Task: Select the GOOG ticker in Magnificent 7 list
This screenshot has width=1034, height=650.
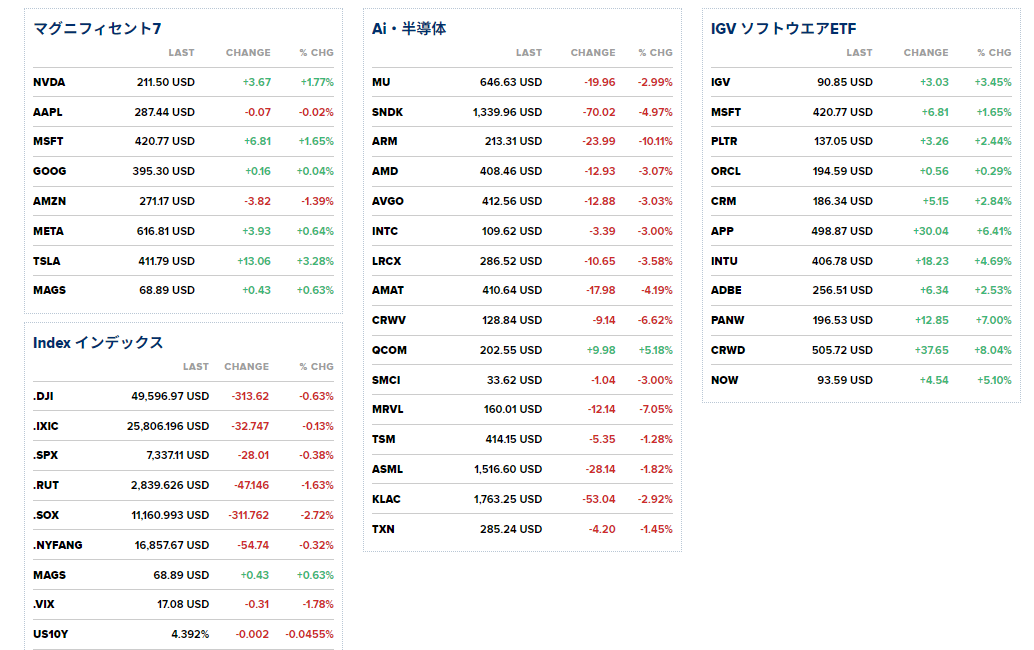Action: point(49,171)
